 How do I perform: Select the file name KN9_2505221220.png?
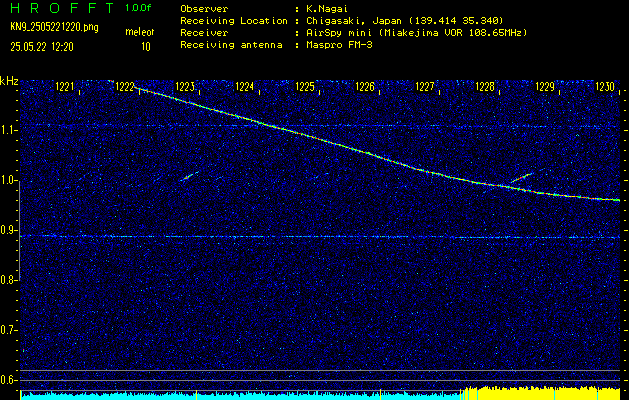54,28
